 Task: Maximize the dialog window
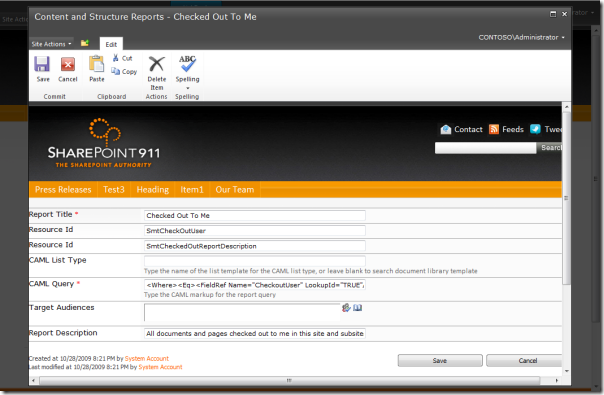point(553,14)
